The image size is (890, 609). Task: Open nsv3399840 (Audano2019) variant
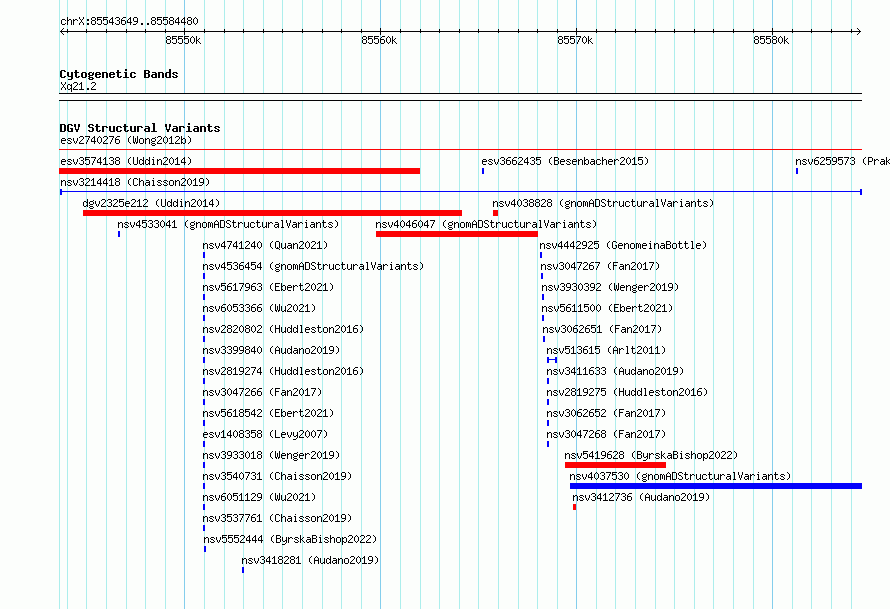click(x=271, y=350)
